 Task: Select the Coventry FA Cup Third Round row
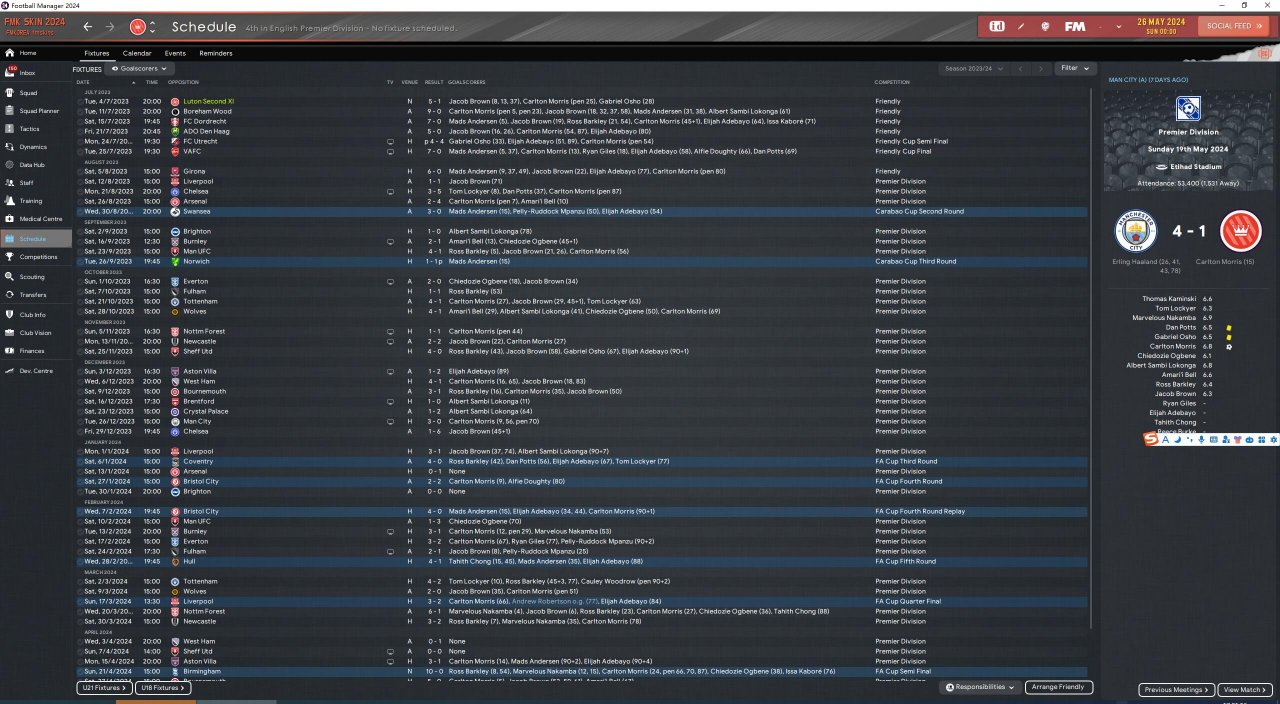pos(580,462)
